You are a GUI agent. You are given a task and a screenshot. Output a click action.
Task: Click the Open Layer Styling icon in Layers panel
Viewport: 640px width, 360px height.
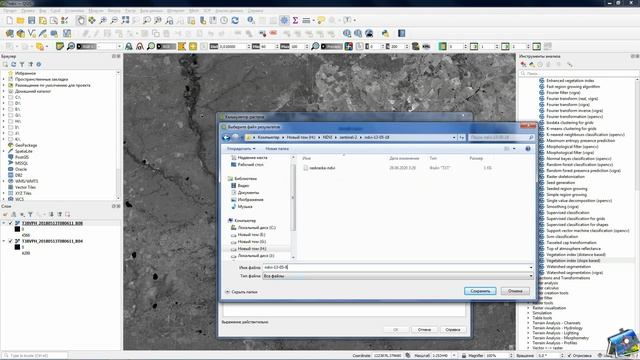(x=5, y=214)
